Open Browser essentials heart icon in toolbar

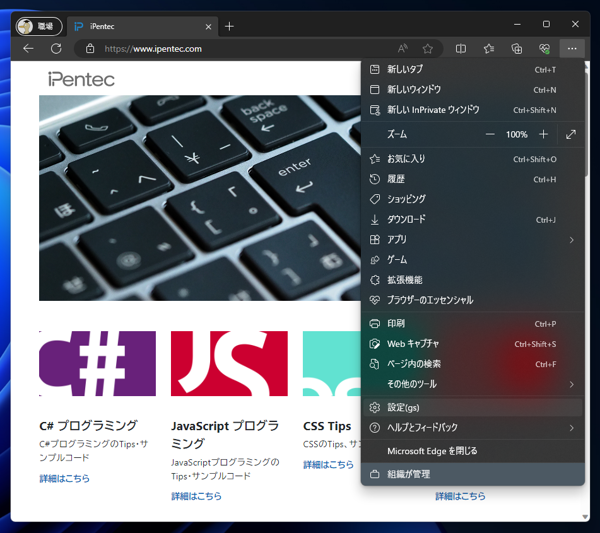(x=544, y=49)
